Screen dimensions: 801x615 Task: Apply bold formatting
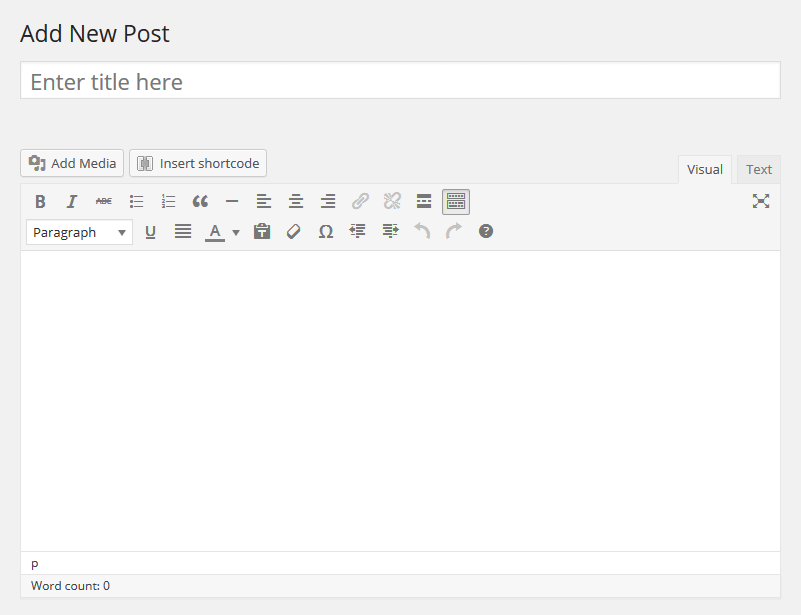click(x=40, y=201)
